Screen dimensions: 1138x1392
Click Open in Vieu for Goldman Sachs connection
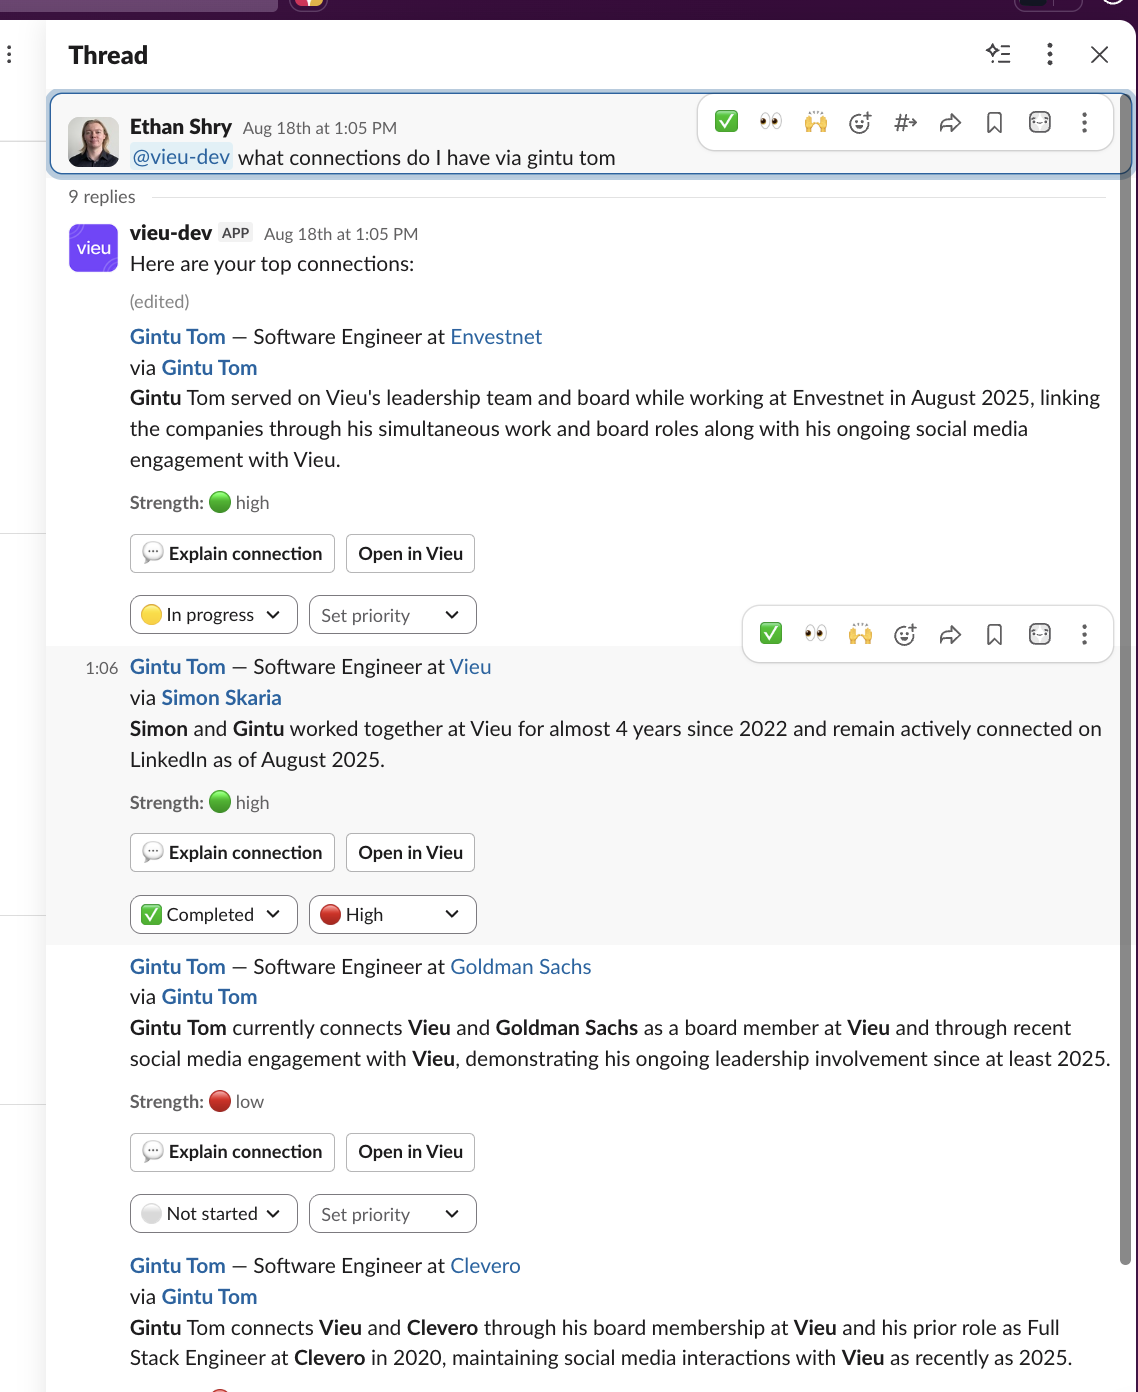pyautogui.click(x=410, y=1152)
